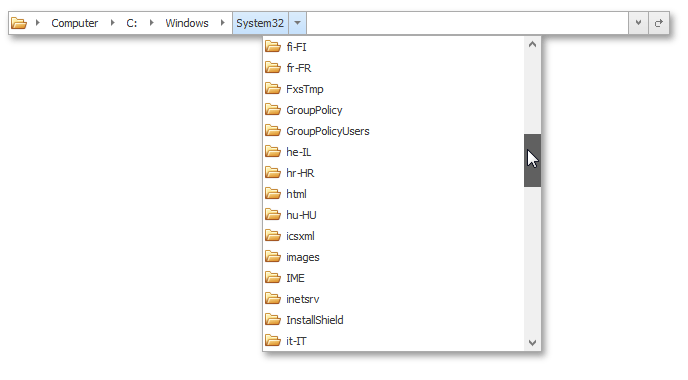Click the folder icon next to html
Viewport: 688px width, 380px height.
pyautogui.click(x=273, y=194)
